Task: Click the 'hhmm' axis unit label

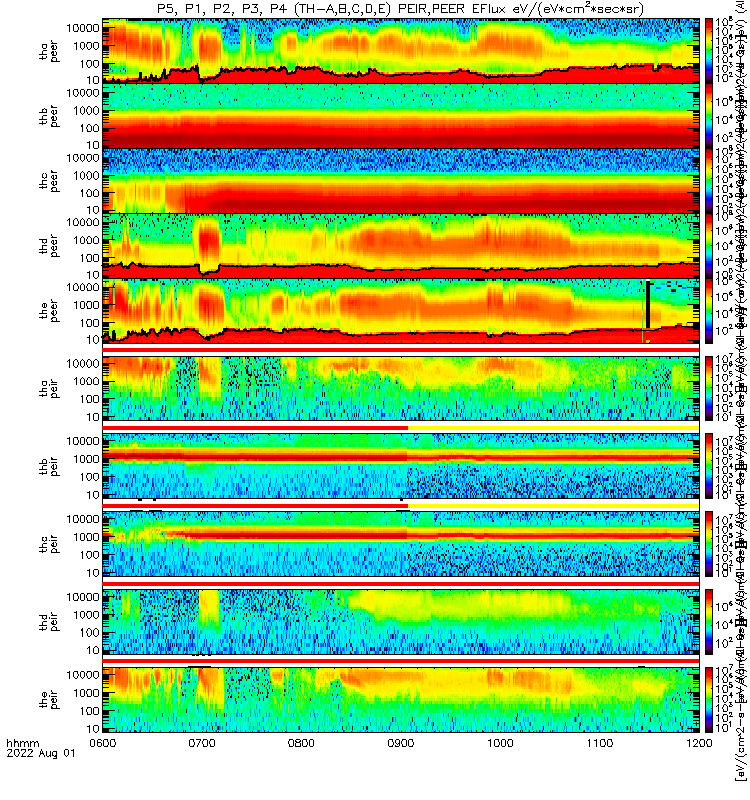Action: pos(22,743)
